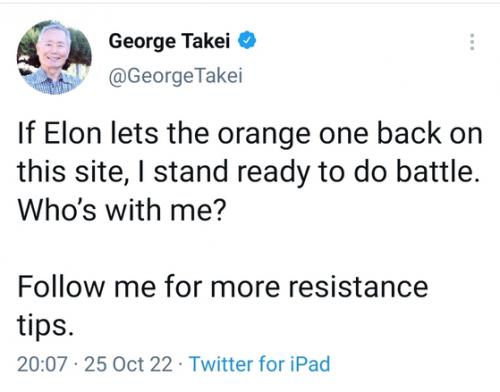The height and width of the screenshot is (392, 500).
Task: Open the @GeorgeTakei handle link
Action: click(x=175, y=76)
